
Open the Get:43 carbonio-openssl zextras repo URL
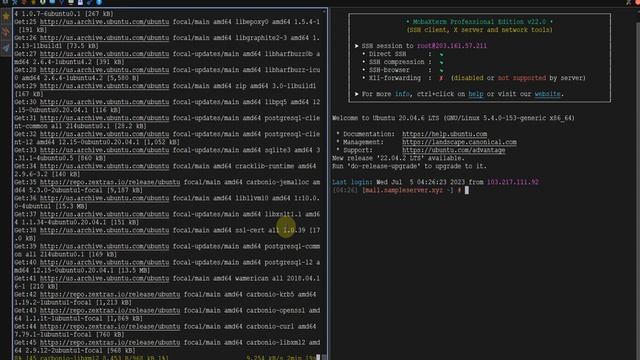coord(110,311)
